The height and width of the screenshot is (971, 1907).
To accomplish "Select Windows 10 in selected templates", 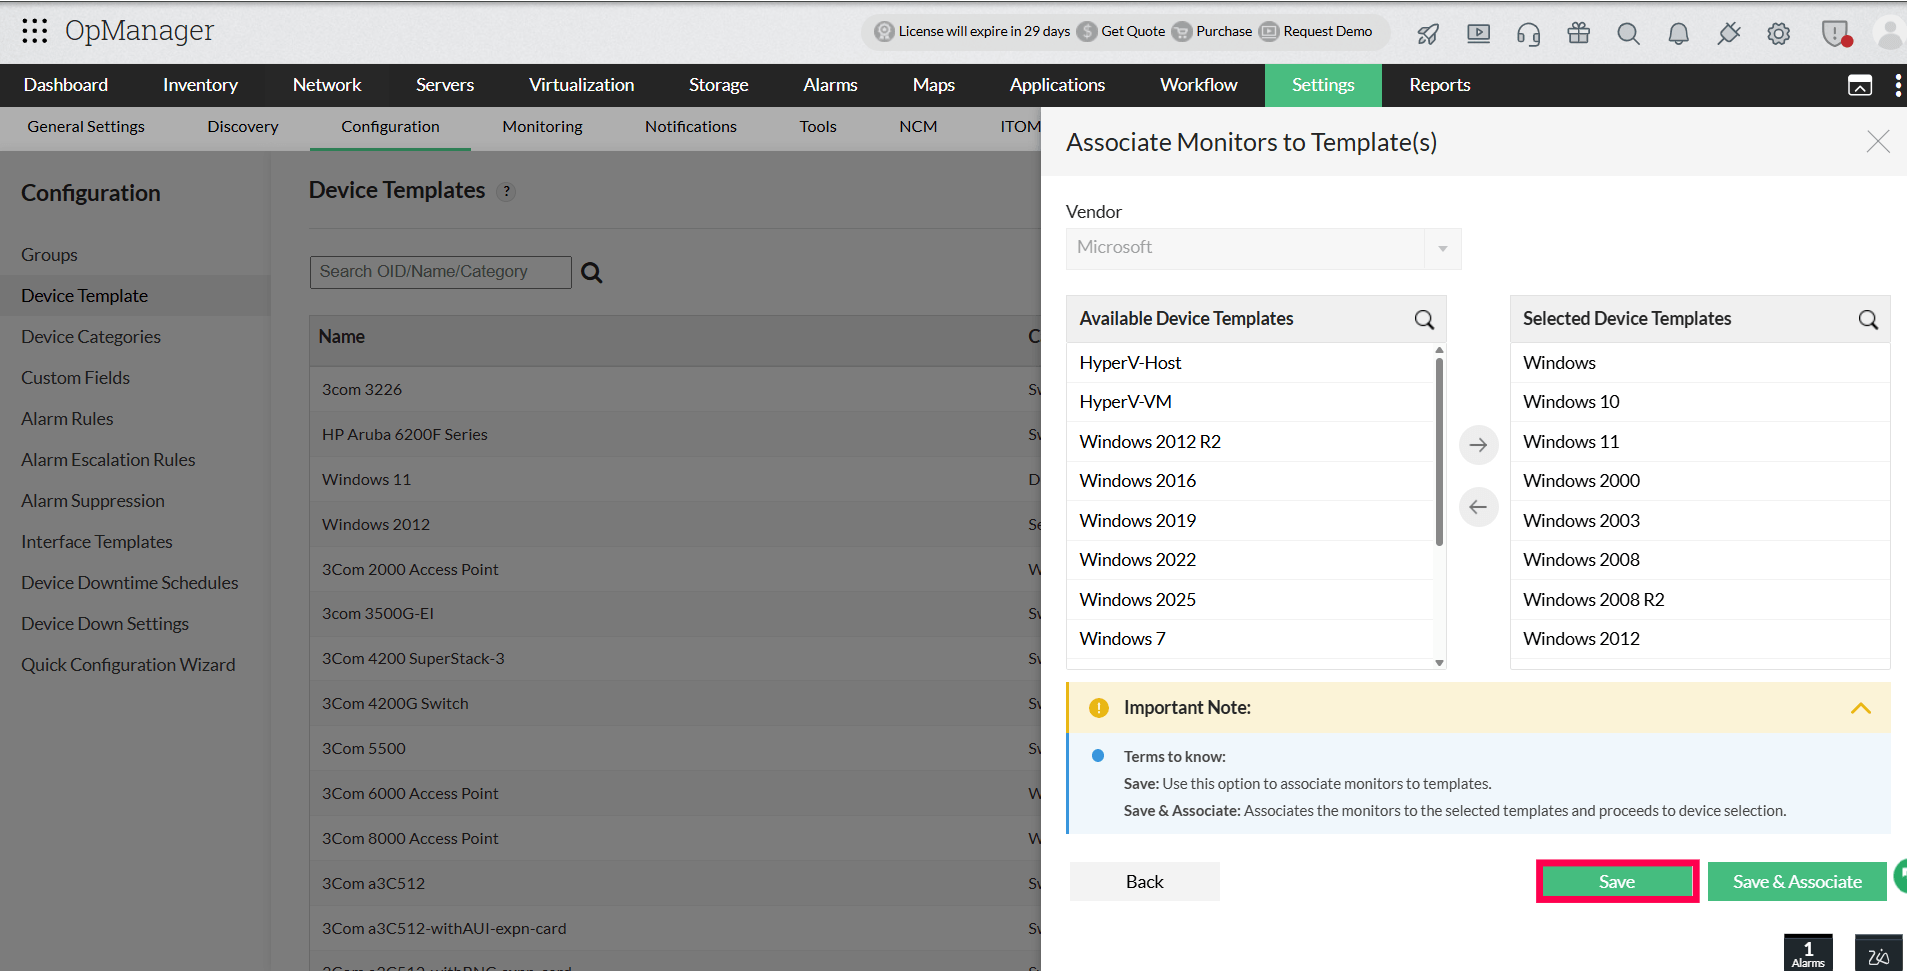I will (x=1699, y=402).
